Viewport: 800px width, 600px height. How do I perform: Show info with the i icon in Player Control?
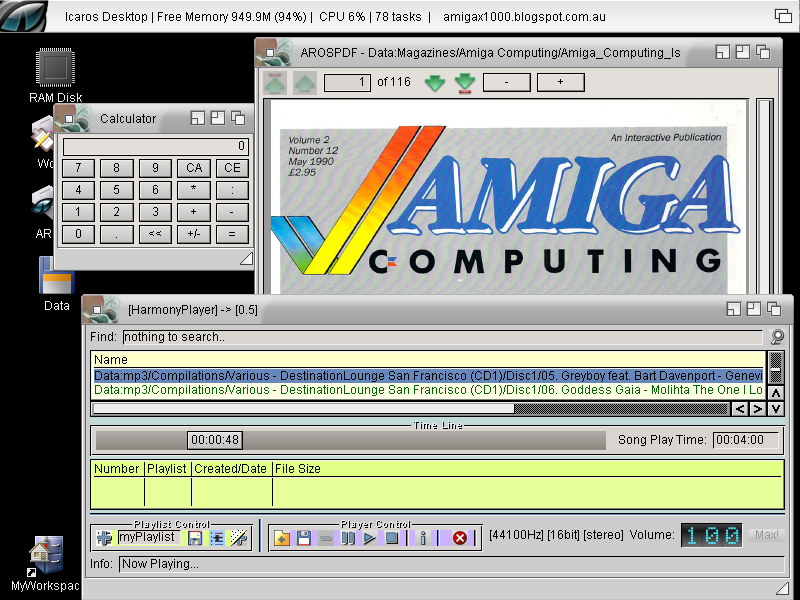point(422,538)
